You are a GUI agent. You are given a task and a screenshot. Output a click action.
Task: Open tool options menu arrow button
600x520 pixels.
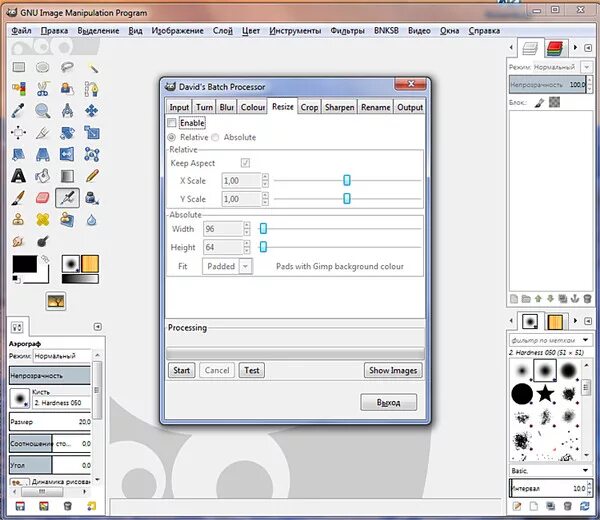(98, 326)
